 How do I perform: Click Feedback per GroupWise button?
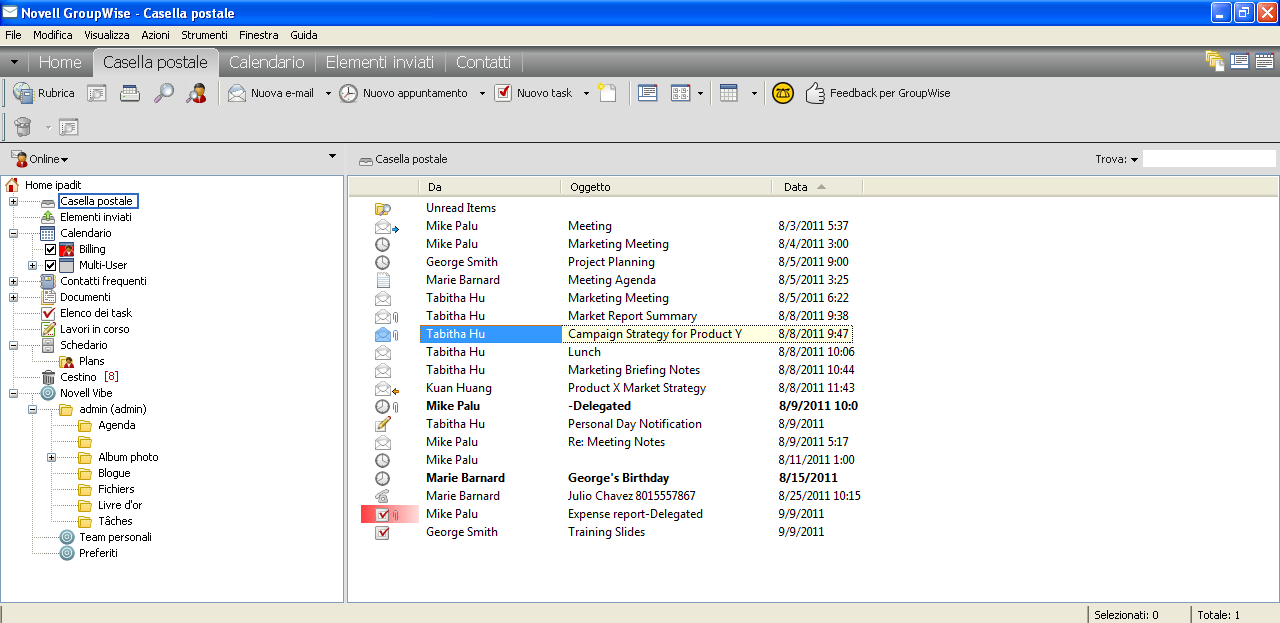(878, 93)
